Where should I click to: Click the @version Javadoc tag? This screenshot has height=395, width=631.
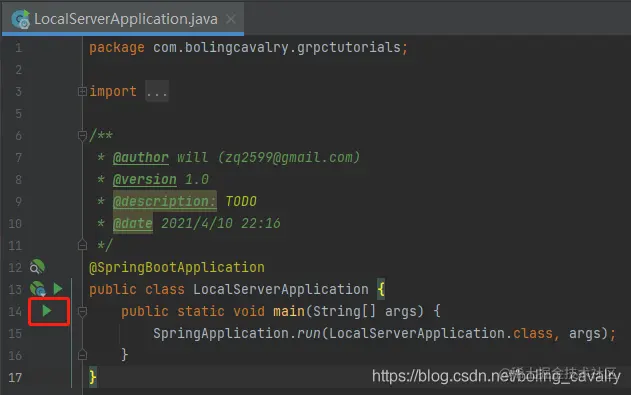tap(144, 179)
